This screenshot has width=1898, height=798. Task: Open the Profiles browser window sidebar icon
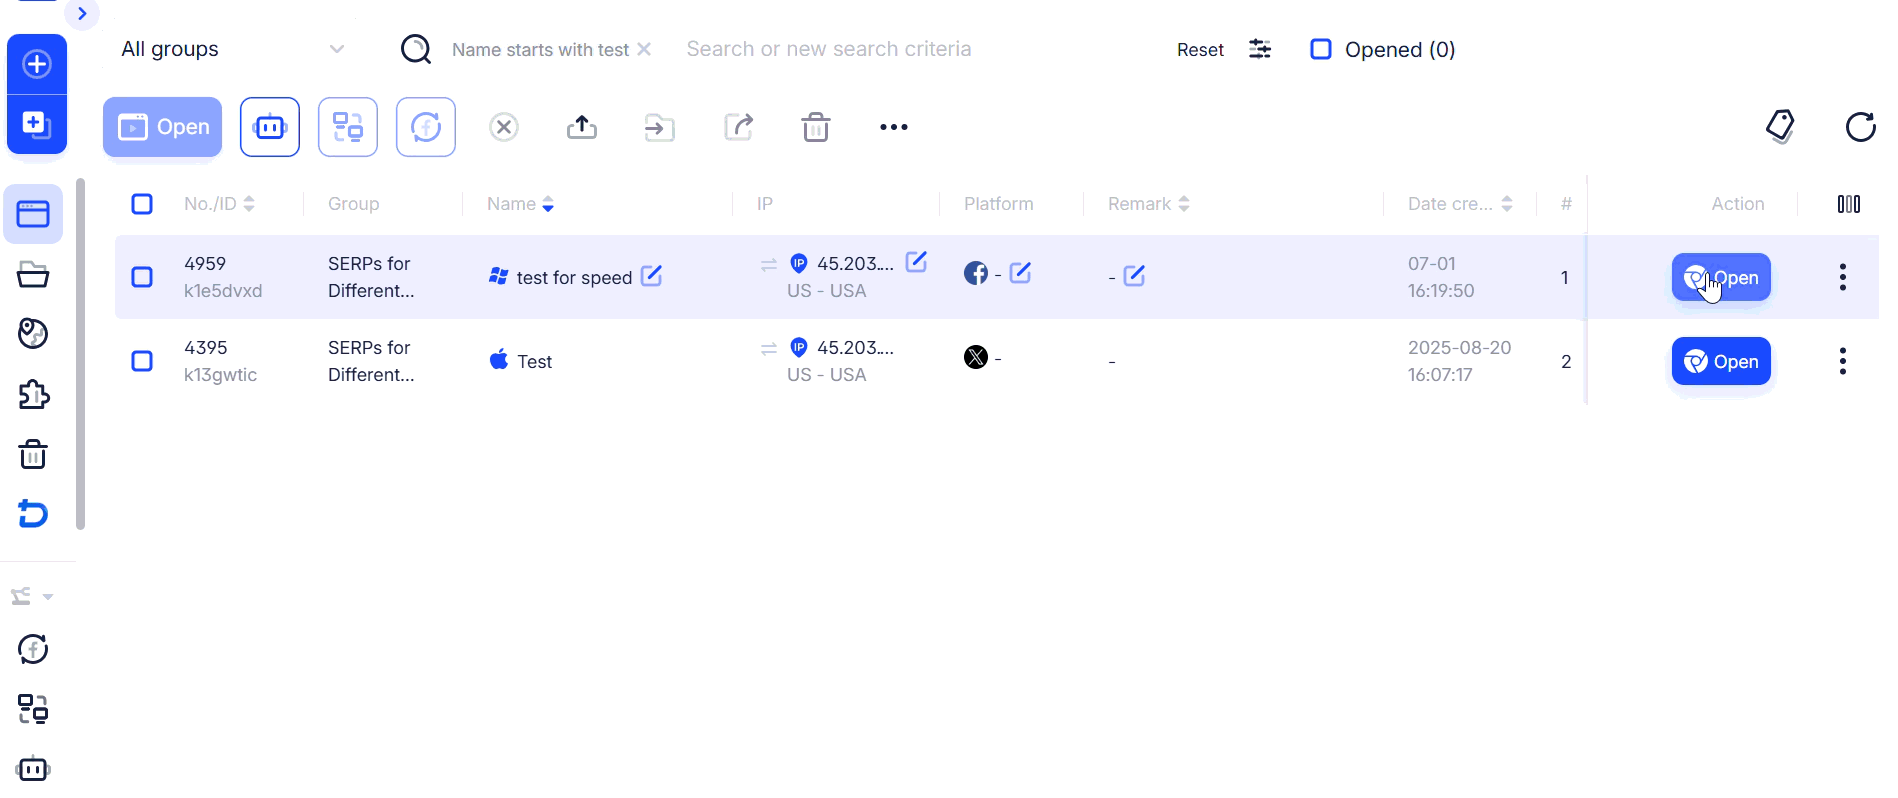tap(33, 214)
